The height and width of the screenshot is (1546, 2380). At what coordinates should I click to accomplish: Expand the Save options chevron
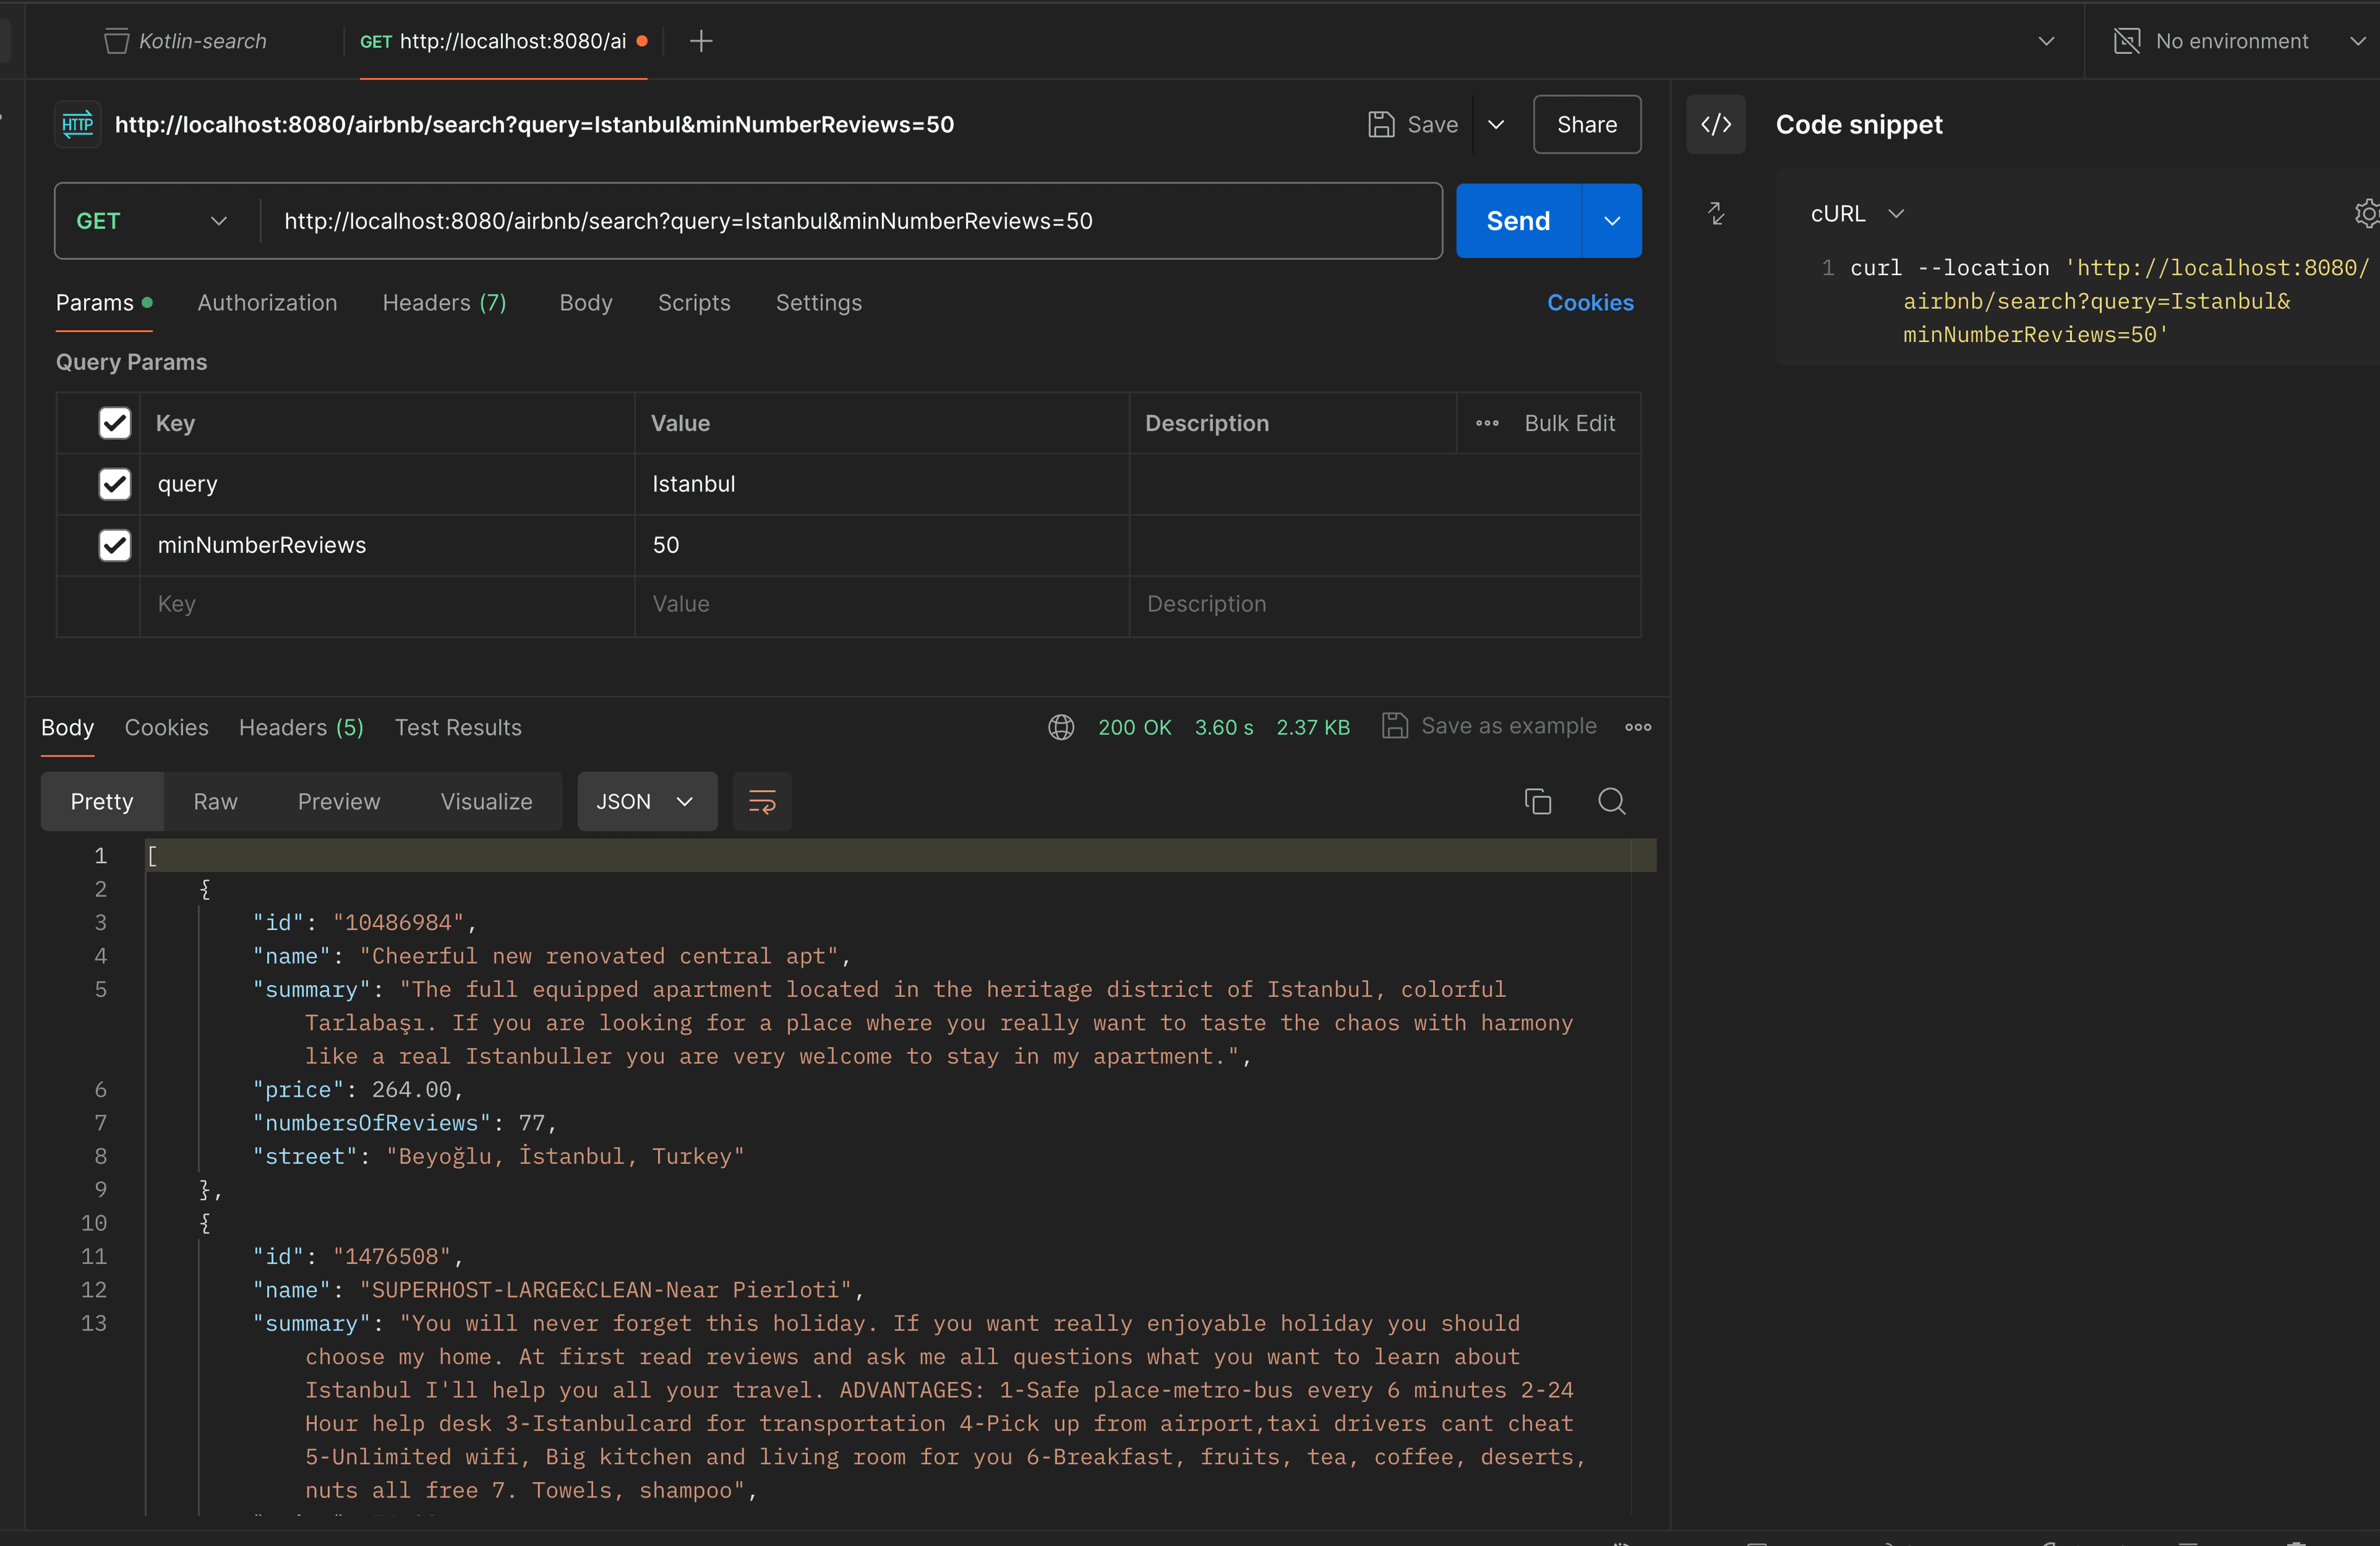pyautogui.click(x=1496, y=124)
